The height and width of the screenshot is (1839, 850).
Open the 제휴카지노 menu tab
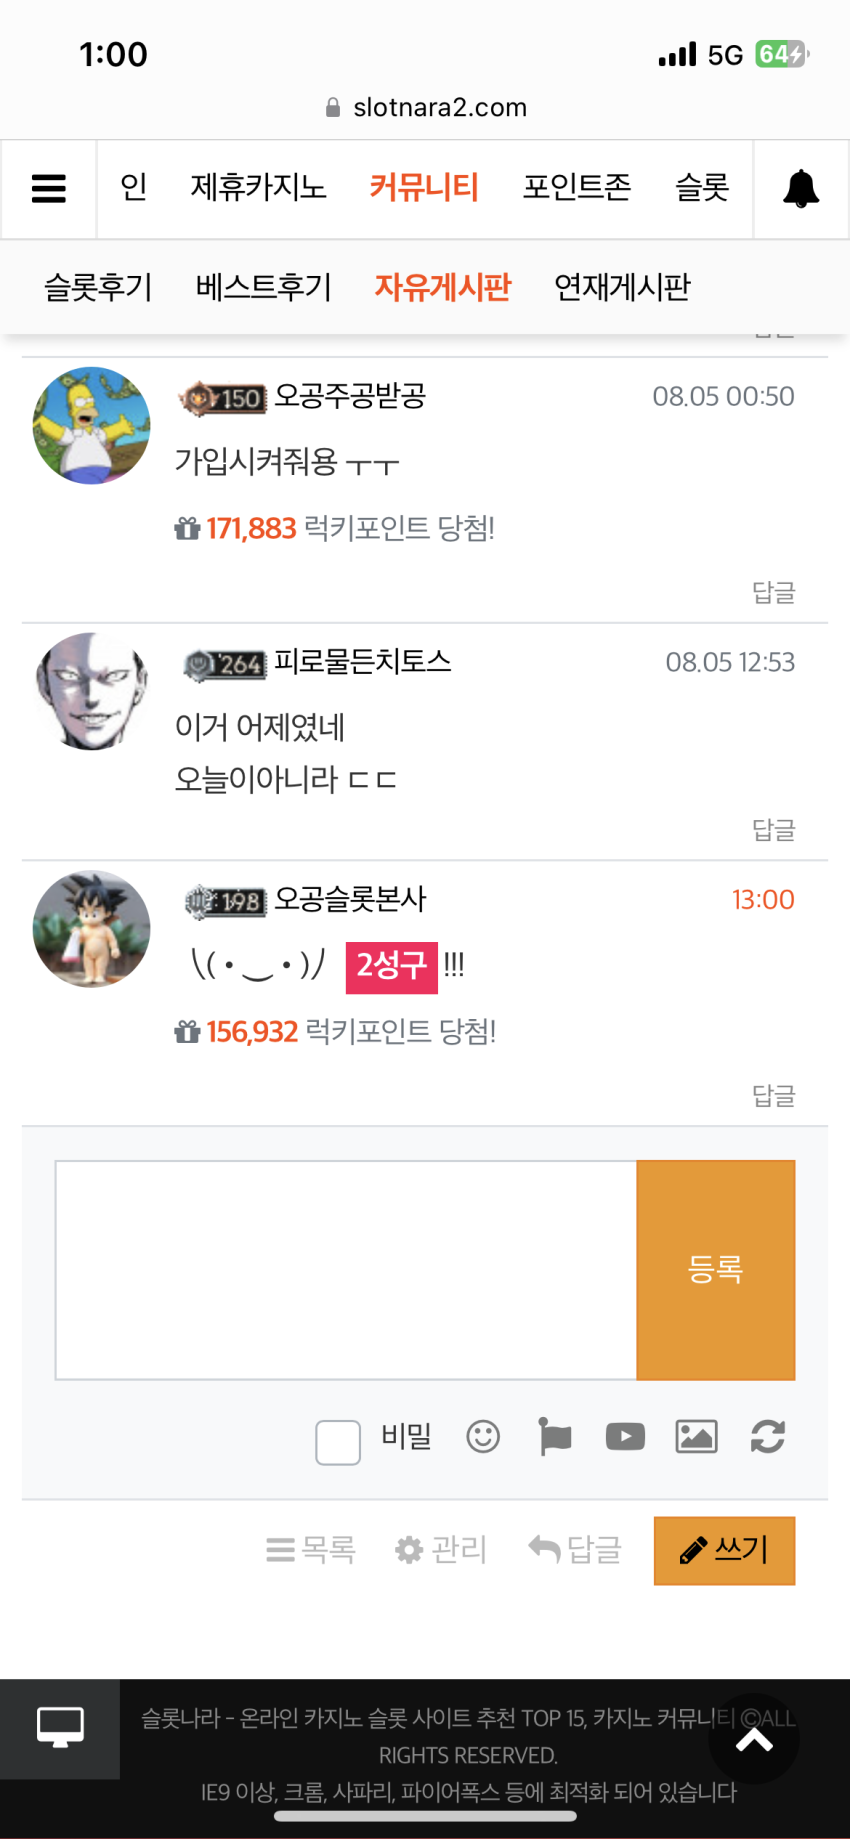pos(259,188)
